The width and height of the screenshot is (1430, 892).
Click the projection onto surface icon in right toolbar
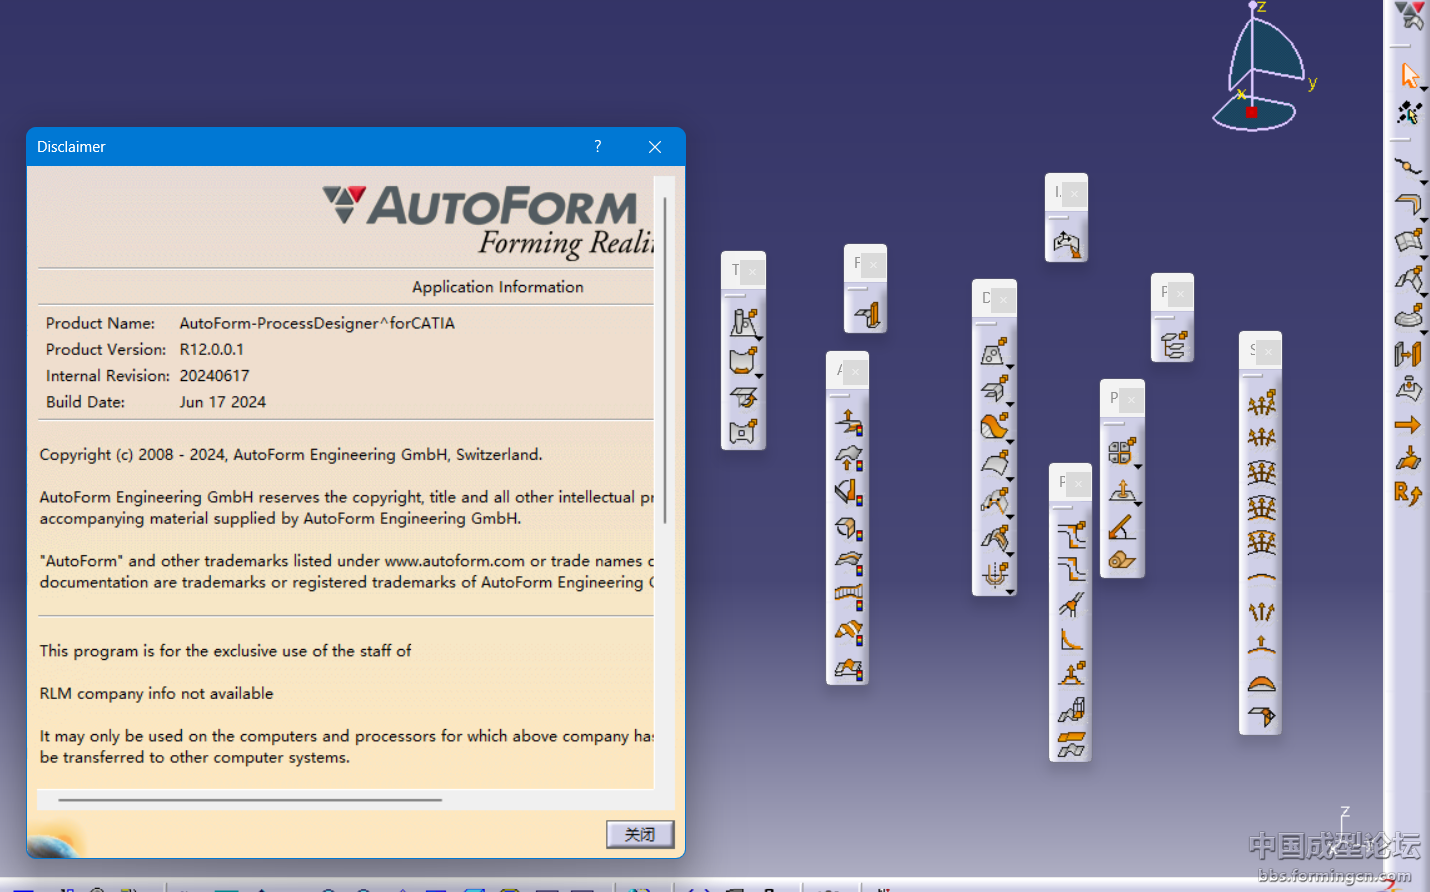1408,388
